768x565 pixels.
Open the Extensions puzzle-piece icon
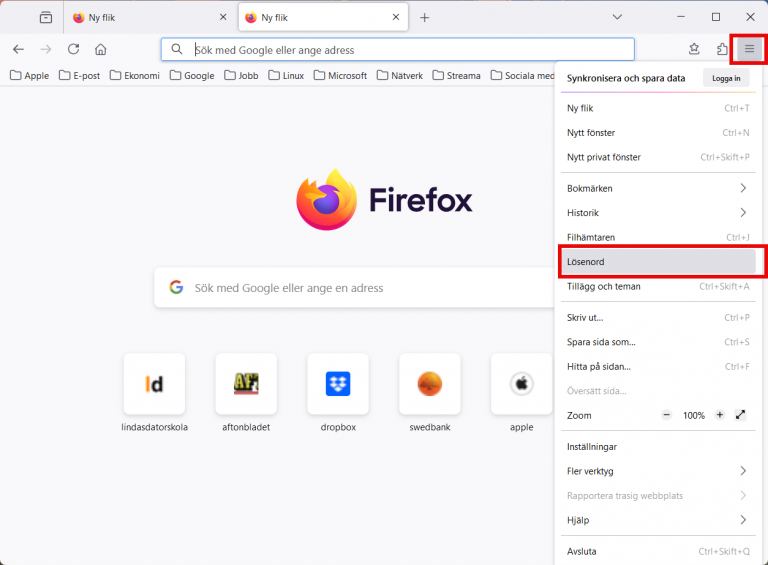pyautogui.click(x=723, y=49)
